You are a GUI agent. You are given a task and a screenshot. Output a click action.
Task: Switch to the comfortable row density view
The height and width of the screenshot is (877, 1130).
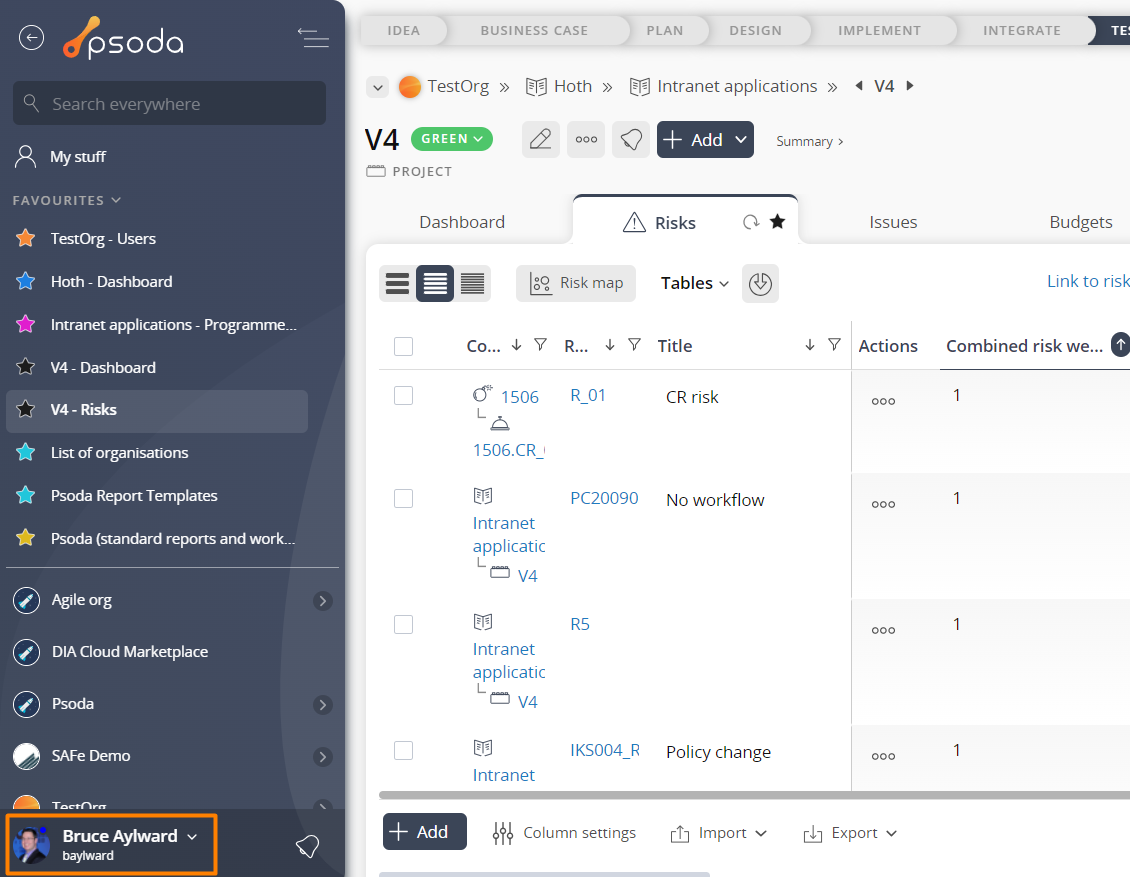tap(397, 283)
